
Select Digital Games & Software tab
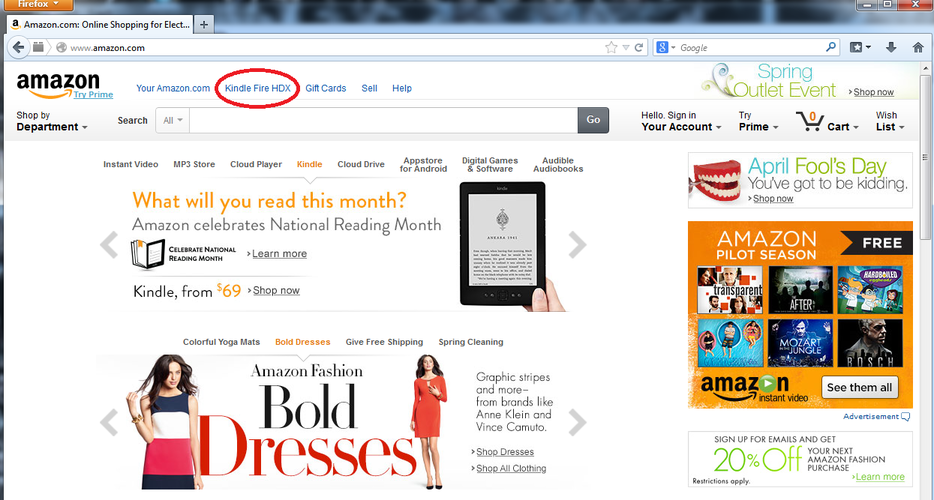(490, 165)
